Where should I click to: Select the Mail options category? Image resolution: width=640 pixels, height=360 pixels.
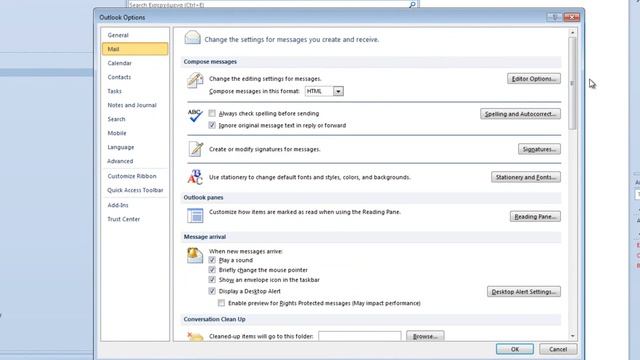click(135, 49)
